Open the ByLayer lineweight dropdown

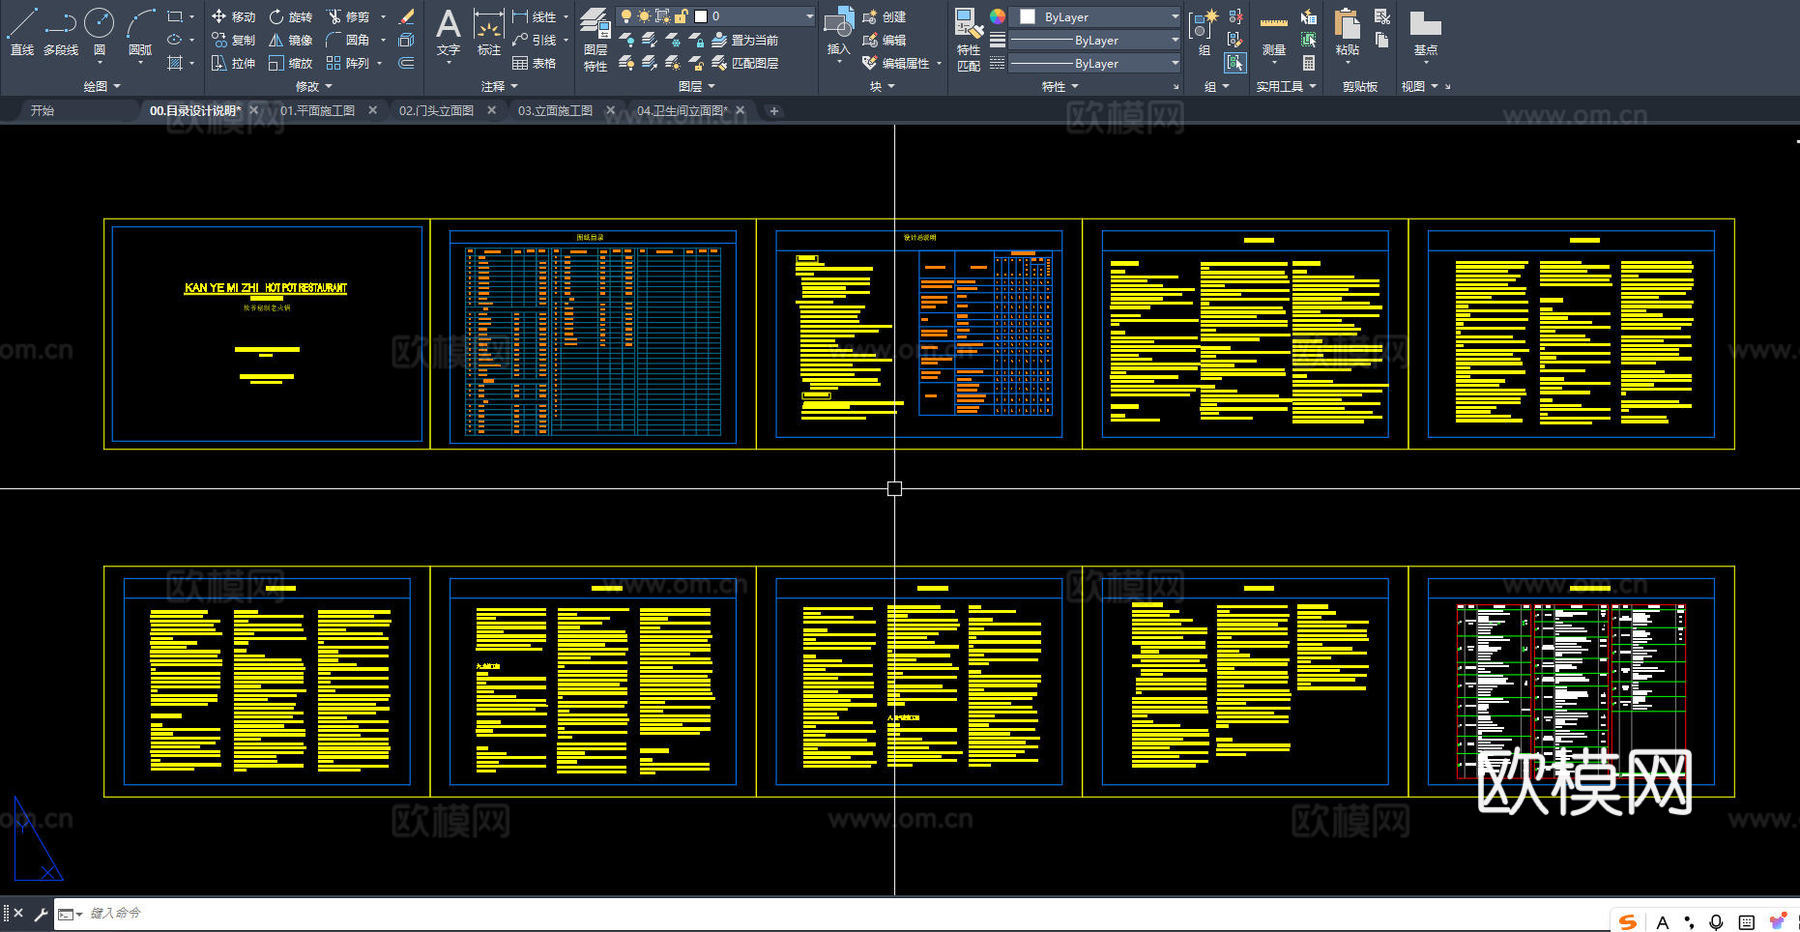pos(1096,40)
